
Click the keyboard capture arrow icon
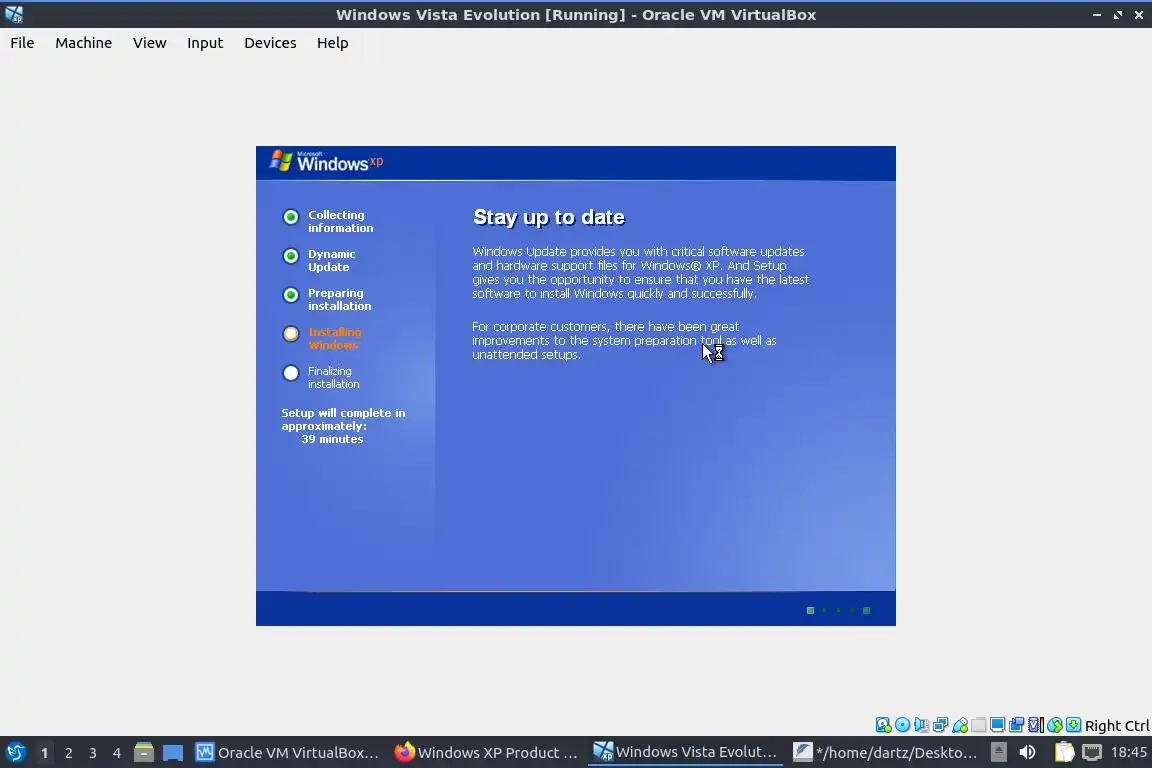pyautogui.click(x=1073, y=725)
